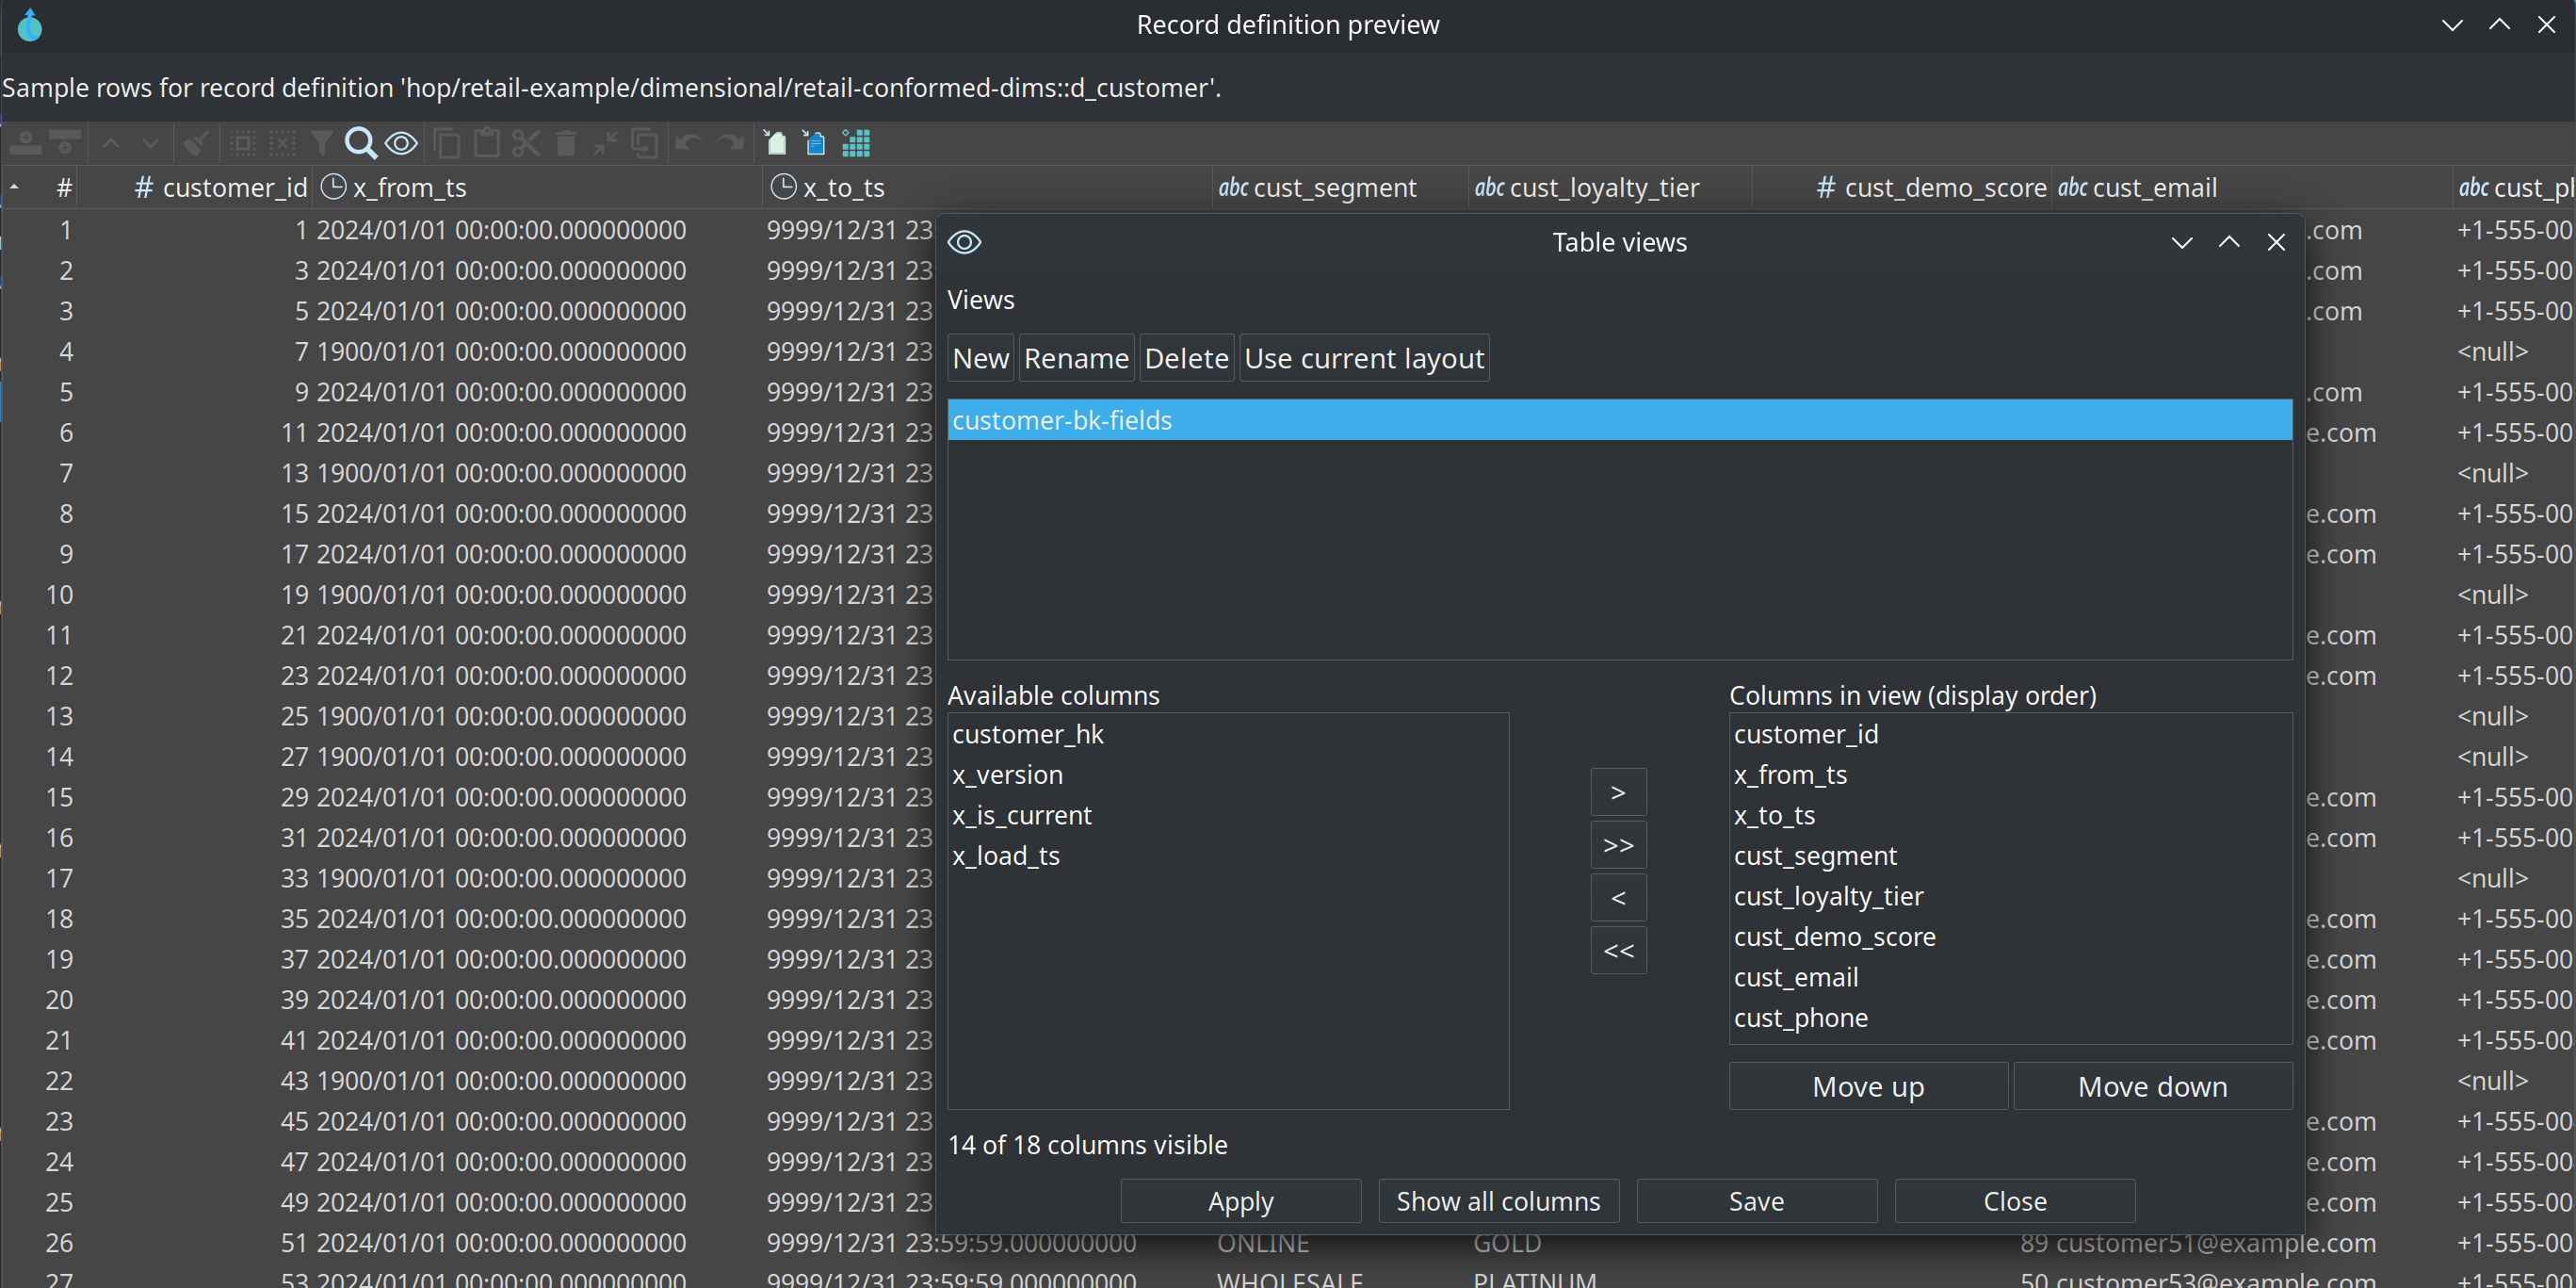Select x_version in Available columns
This screenshot has width=2576, height=1288.
click(1228, 775)
